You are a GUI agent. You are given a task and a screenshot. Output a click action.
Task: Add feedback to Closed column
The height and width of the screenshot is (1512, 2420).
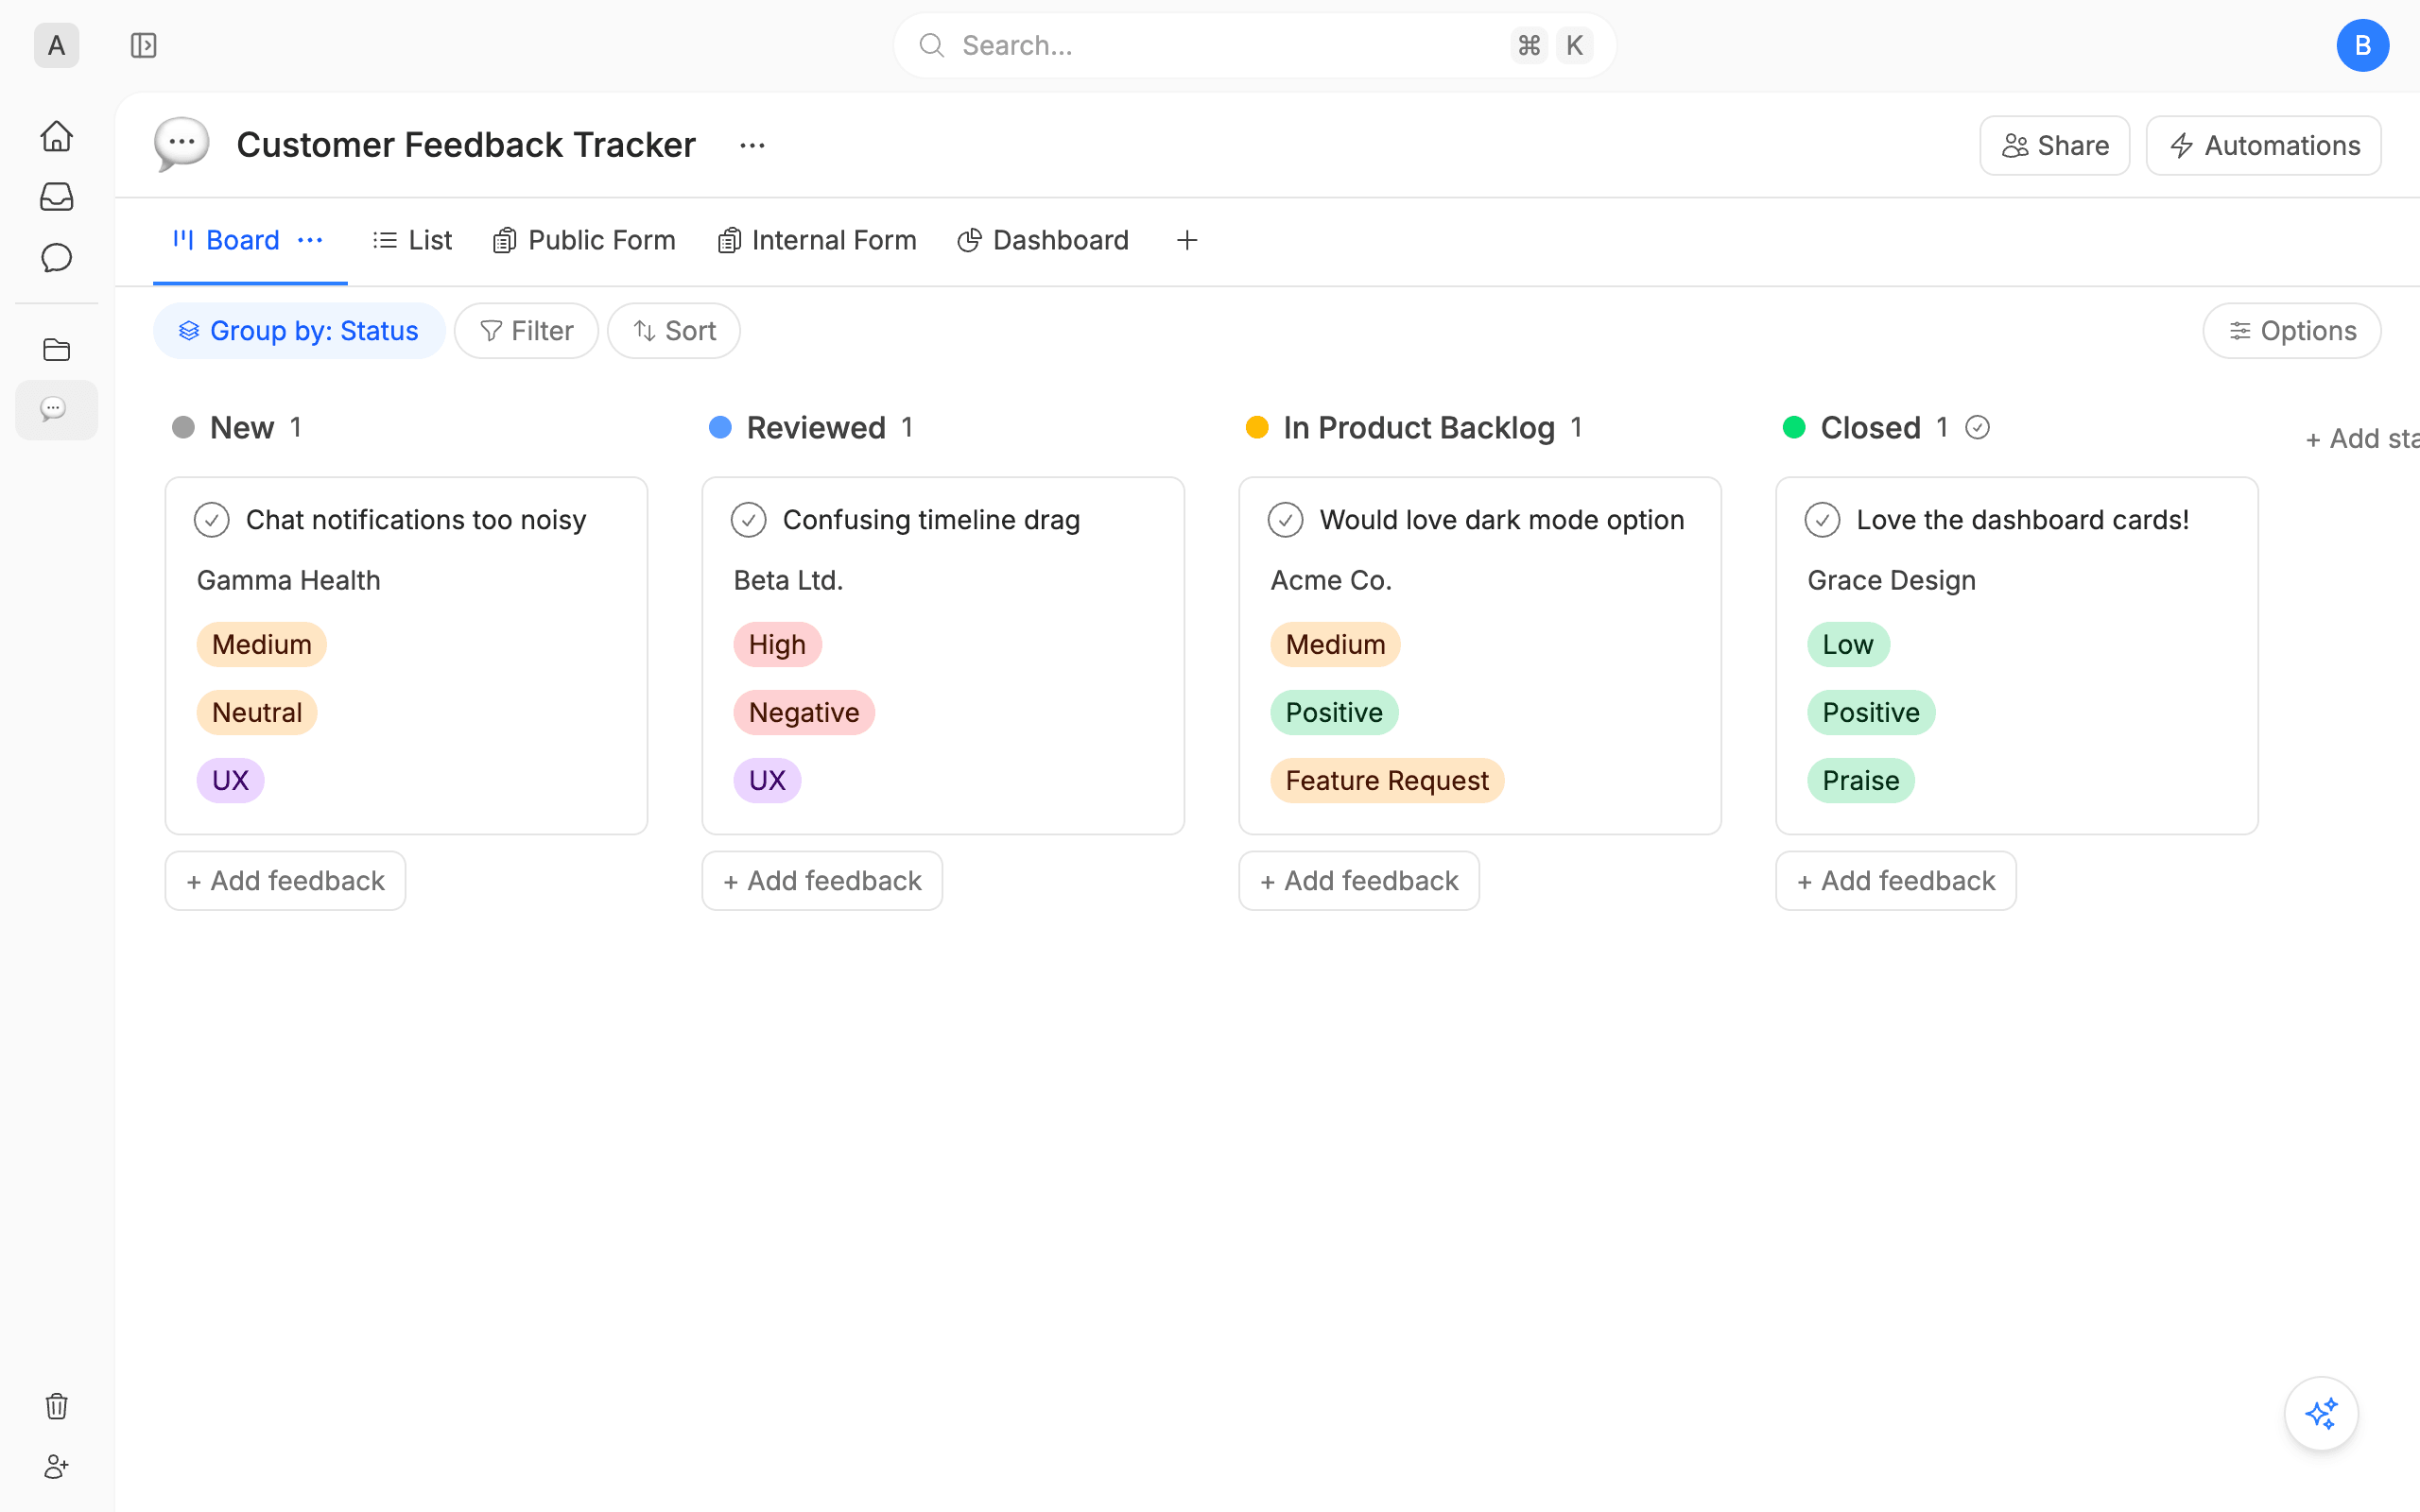tap(1896, 881)
